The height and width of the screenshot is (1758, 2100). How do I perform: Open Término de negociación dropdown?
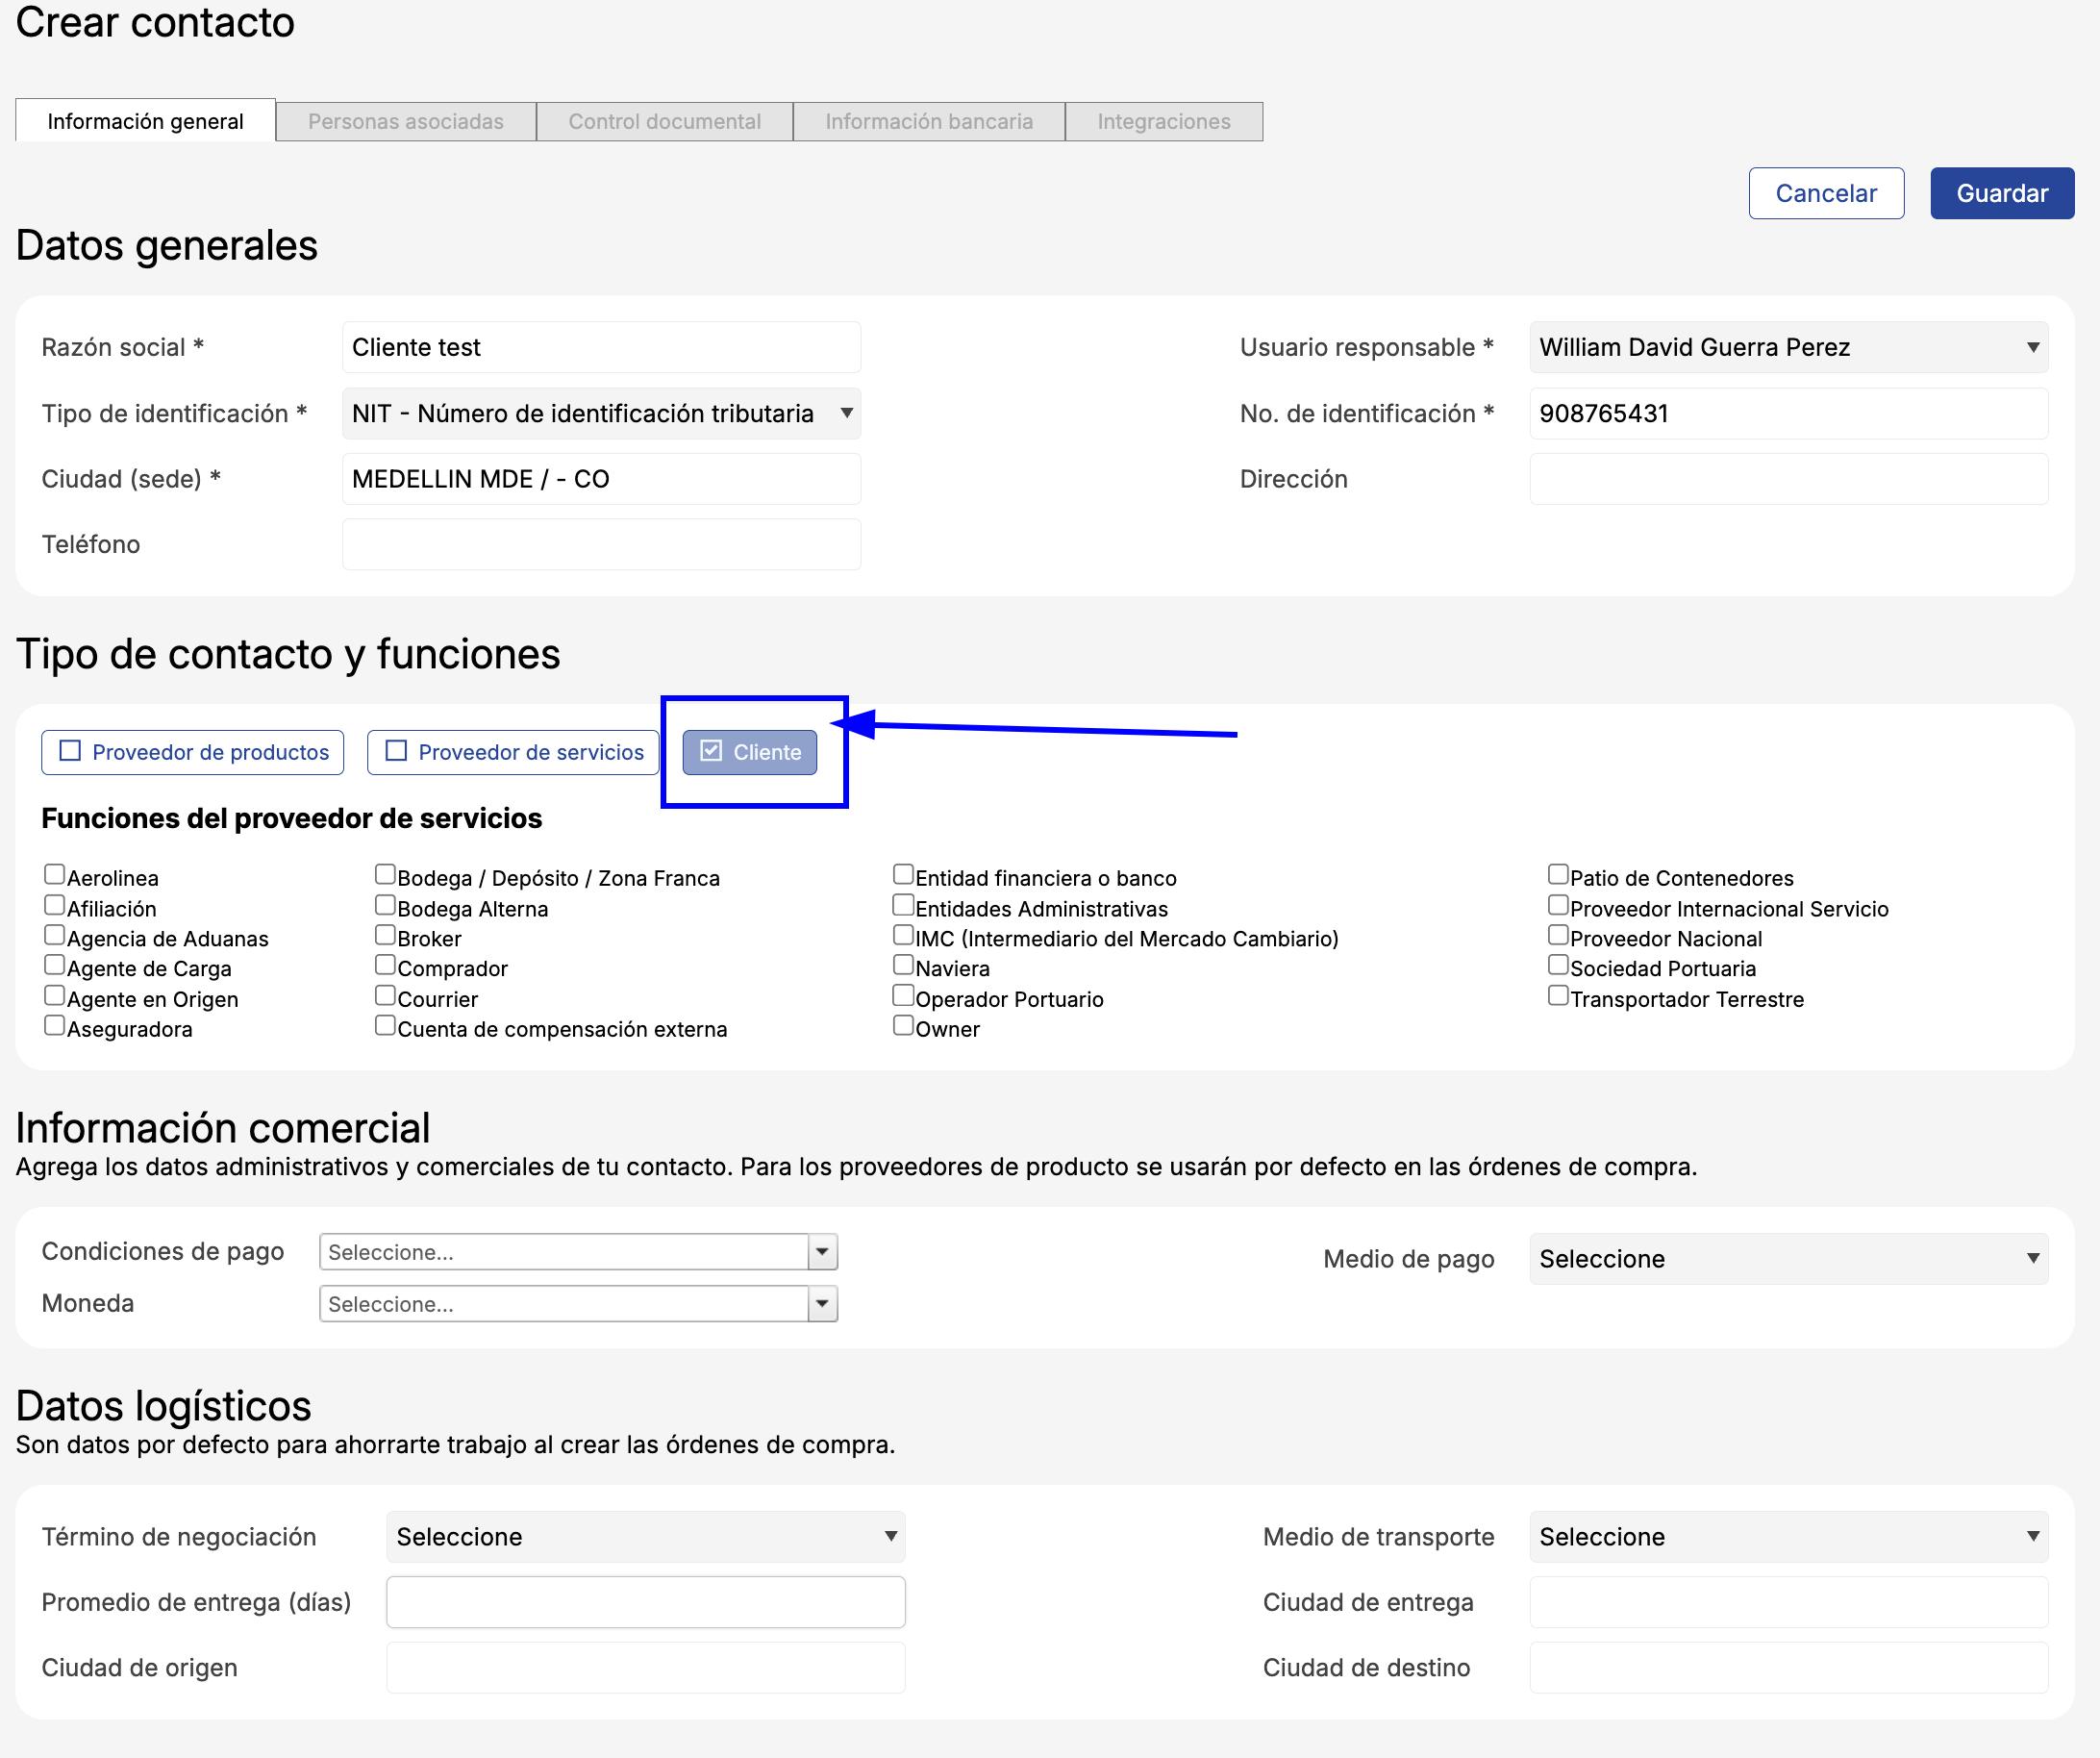645,1537
